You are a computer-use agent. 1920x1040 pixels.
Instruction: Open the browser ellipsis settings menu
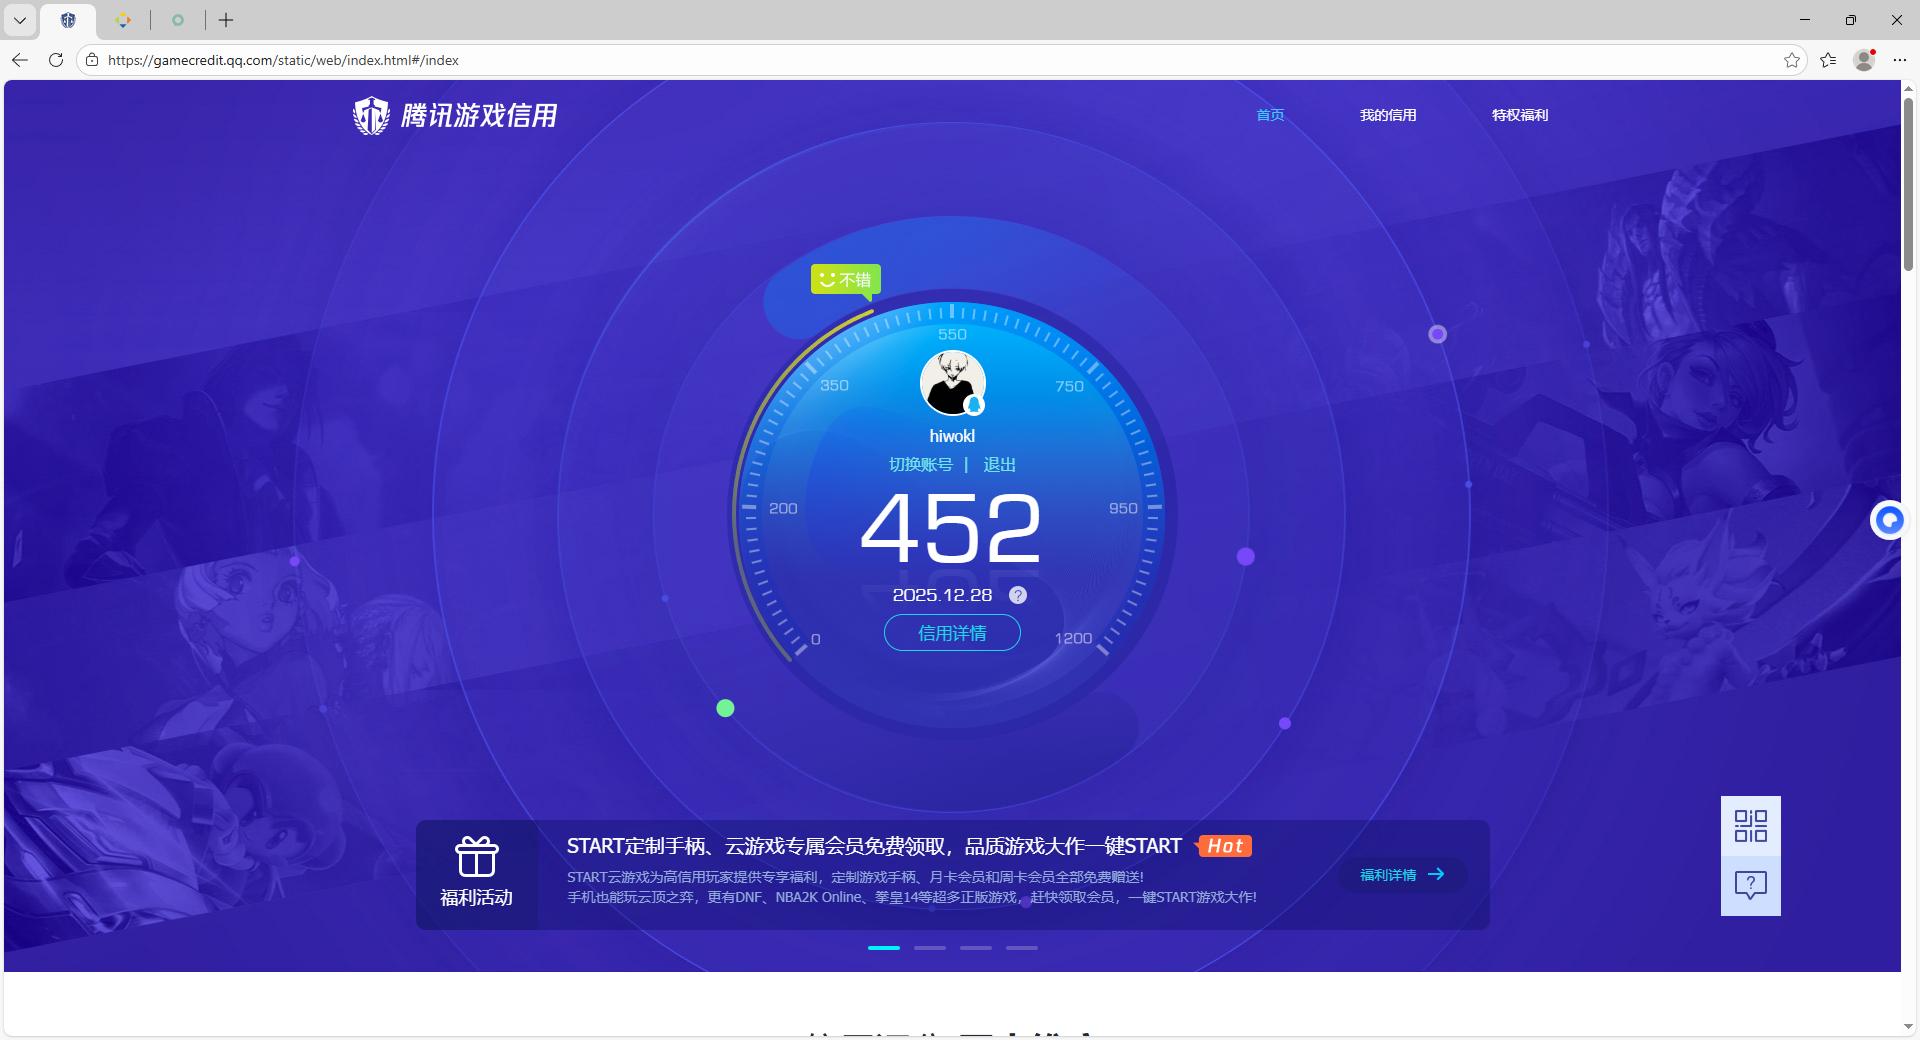tap(1901, 60)
